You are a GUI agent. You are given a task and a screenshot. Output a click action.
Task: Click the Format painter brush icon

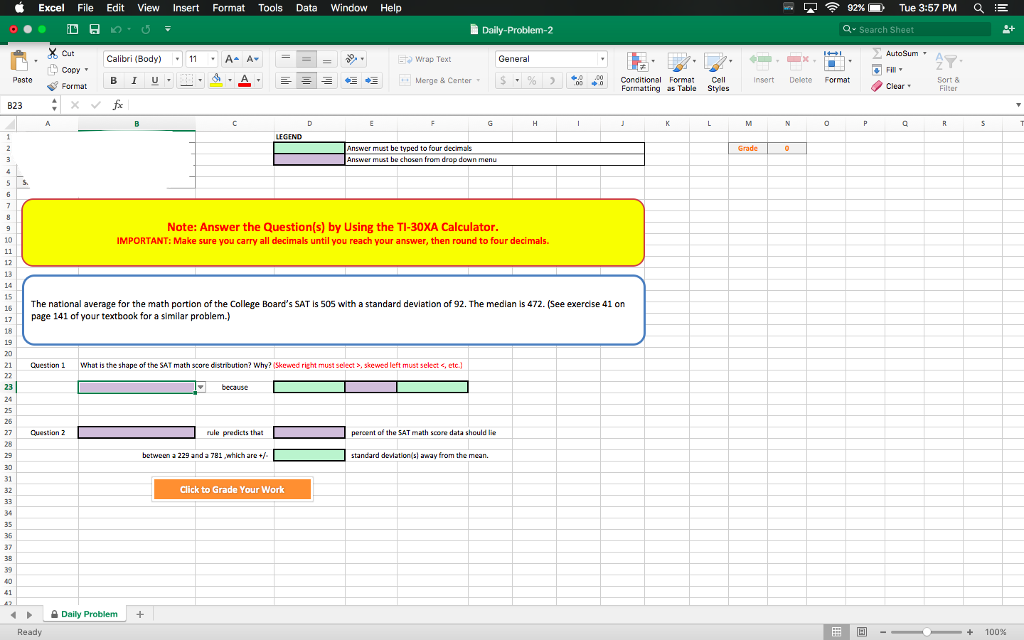click(52, 86)
